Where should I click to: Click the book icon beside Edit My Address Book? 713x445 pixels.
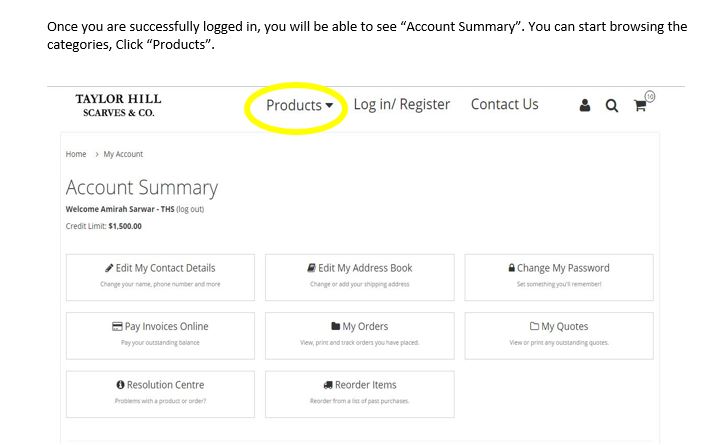coord(311,268)
